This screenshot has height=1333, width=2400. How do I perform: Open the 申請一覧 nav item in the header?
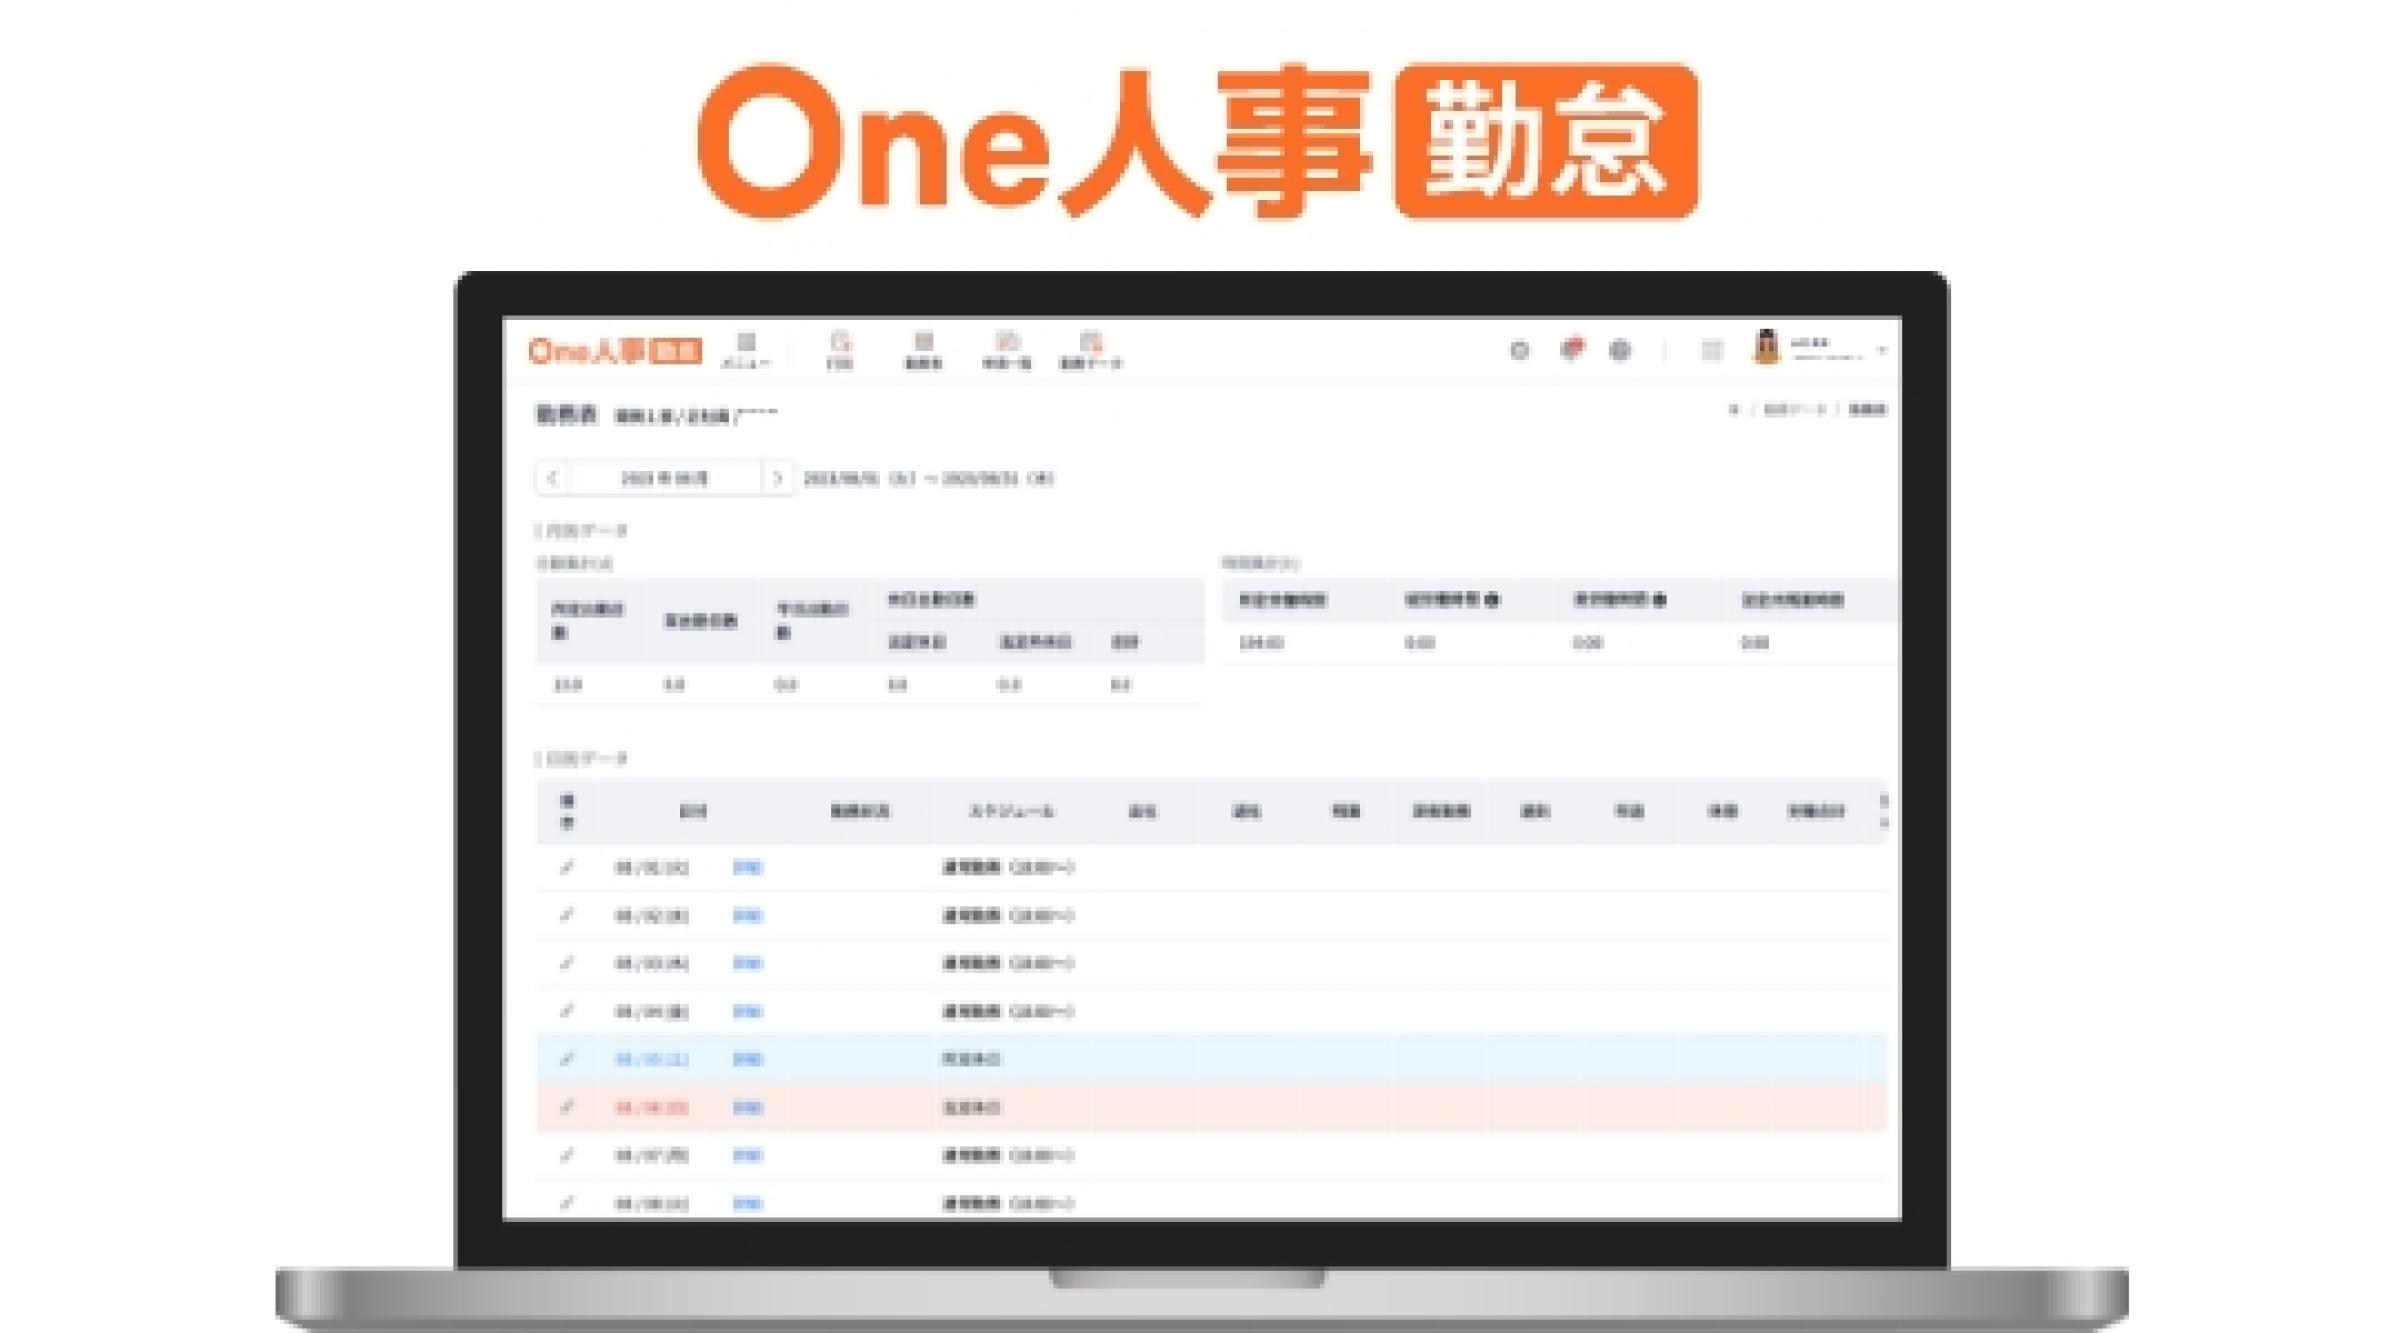(1006, 351)
